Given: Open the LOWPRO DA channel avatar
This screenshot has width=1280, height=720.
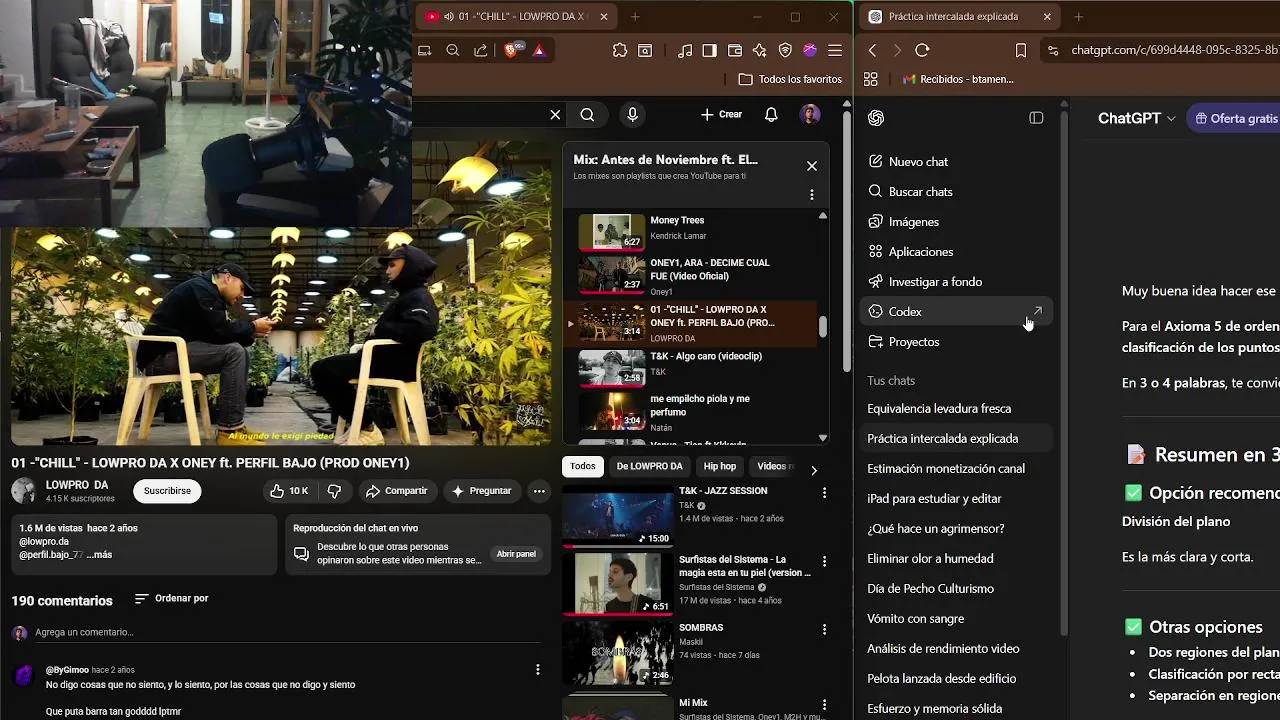Looking at the screenshot, I should click(23, 491).
